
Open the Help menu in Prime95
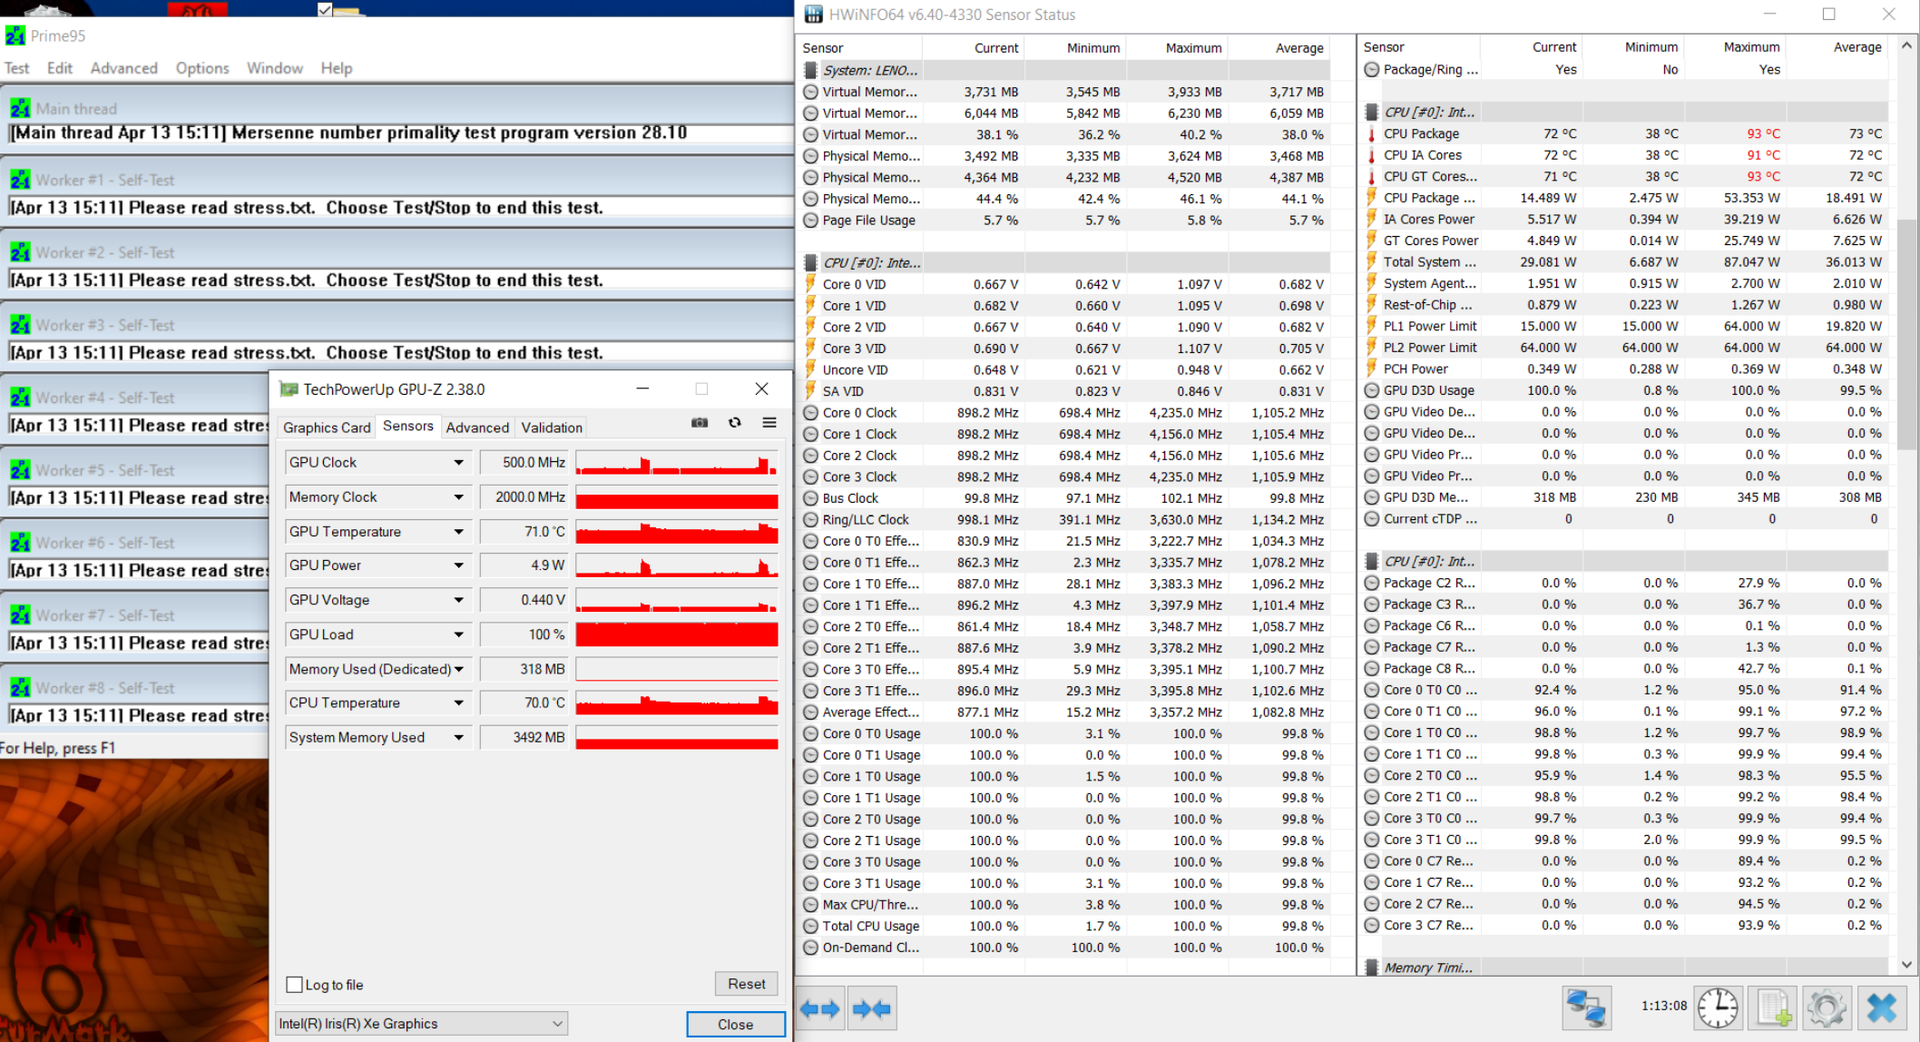pos(336,68)
